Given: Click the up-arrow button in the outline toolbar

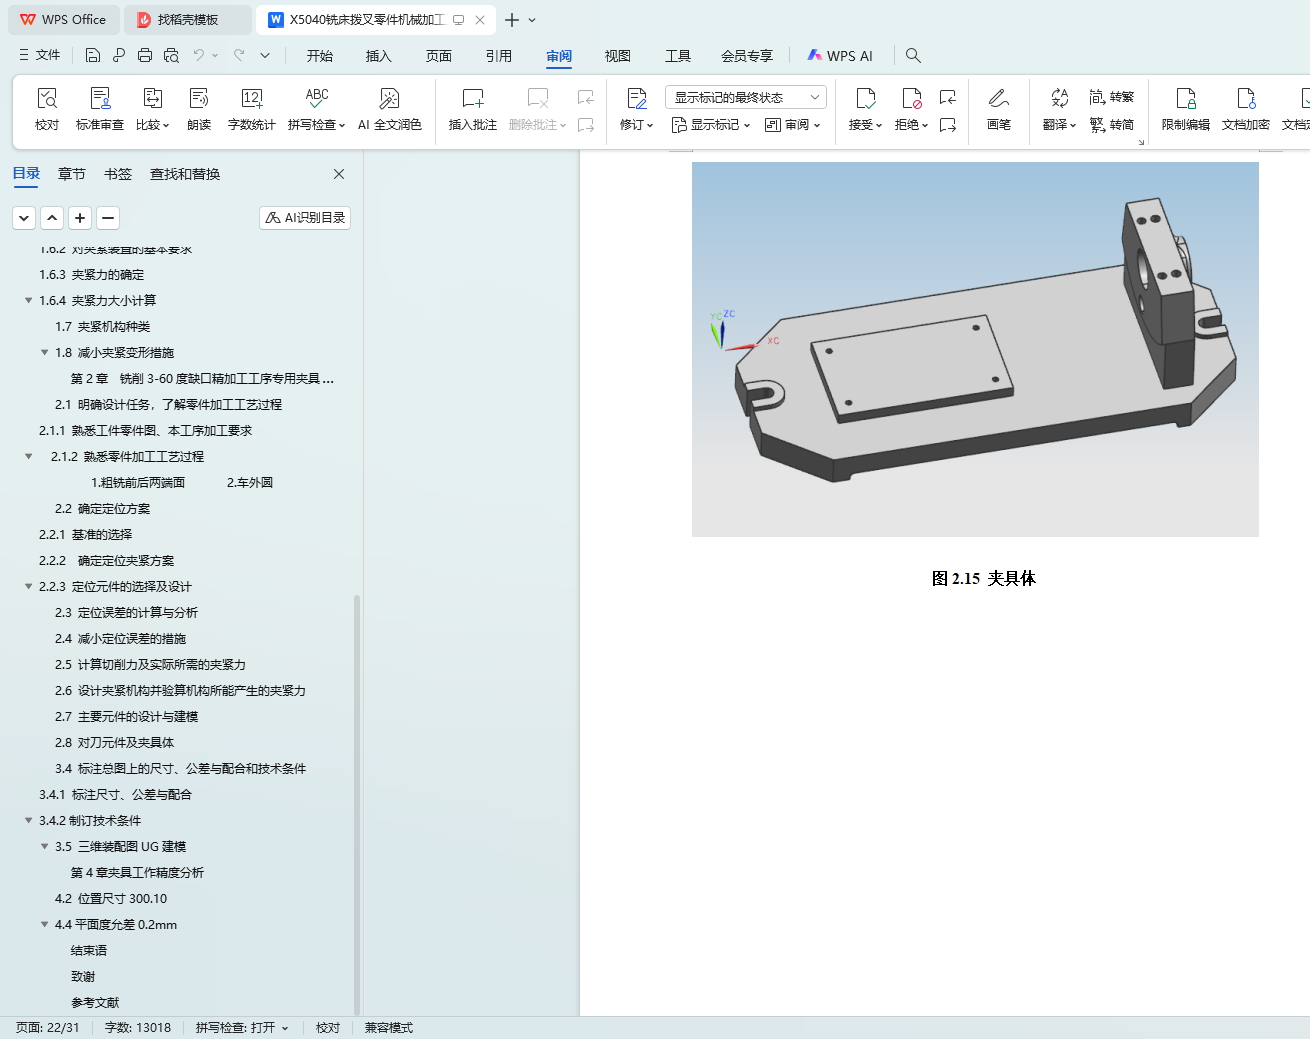Looking at the screenshot, I should coord(52,218).
